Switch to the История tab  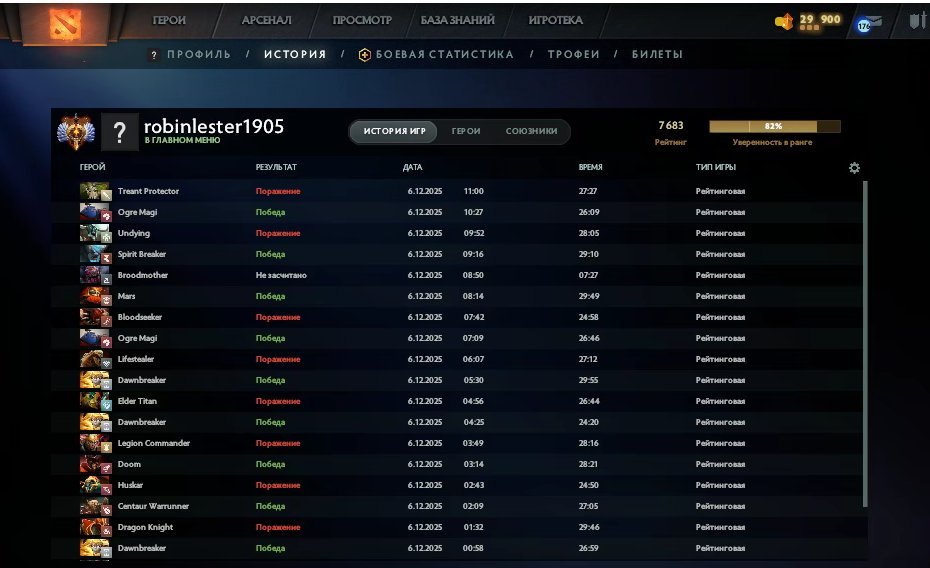pyautogui.click(x=295, y=55)
